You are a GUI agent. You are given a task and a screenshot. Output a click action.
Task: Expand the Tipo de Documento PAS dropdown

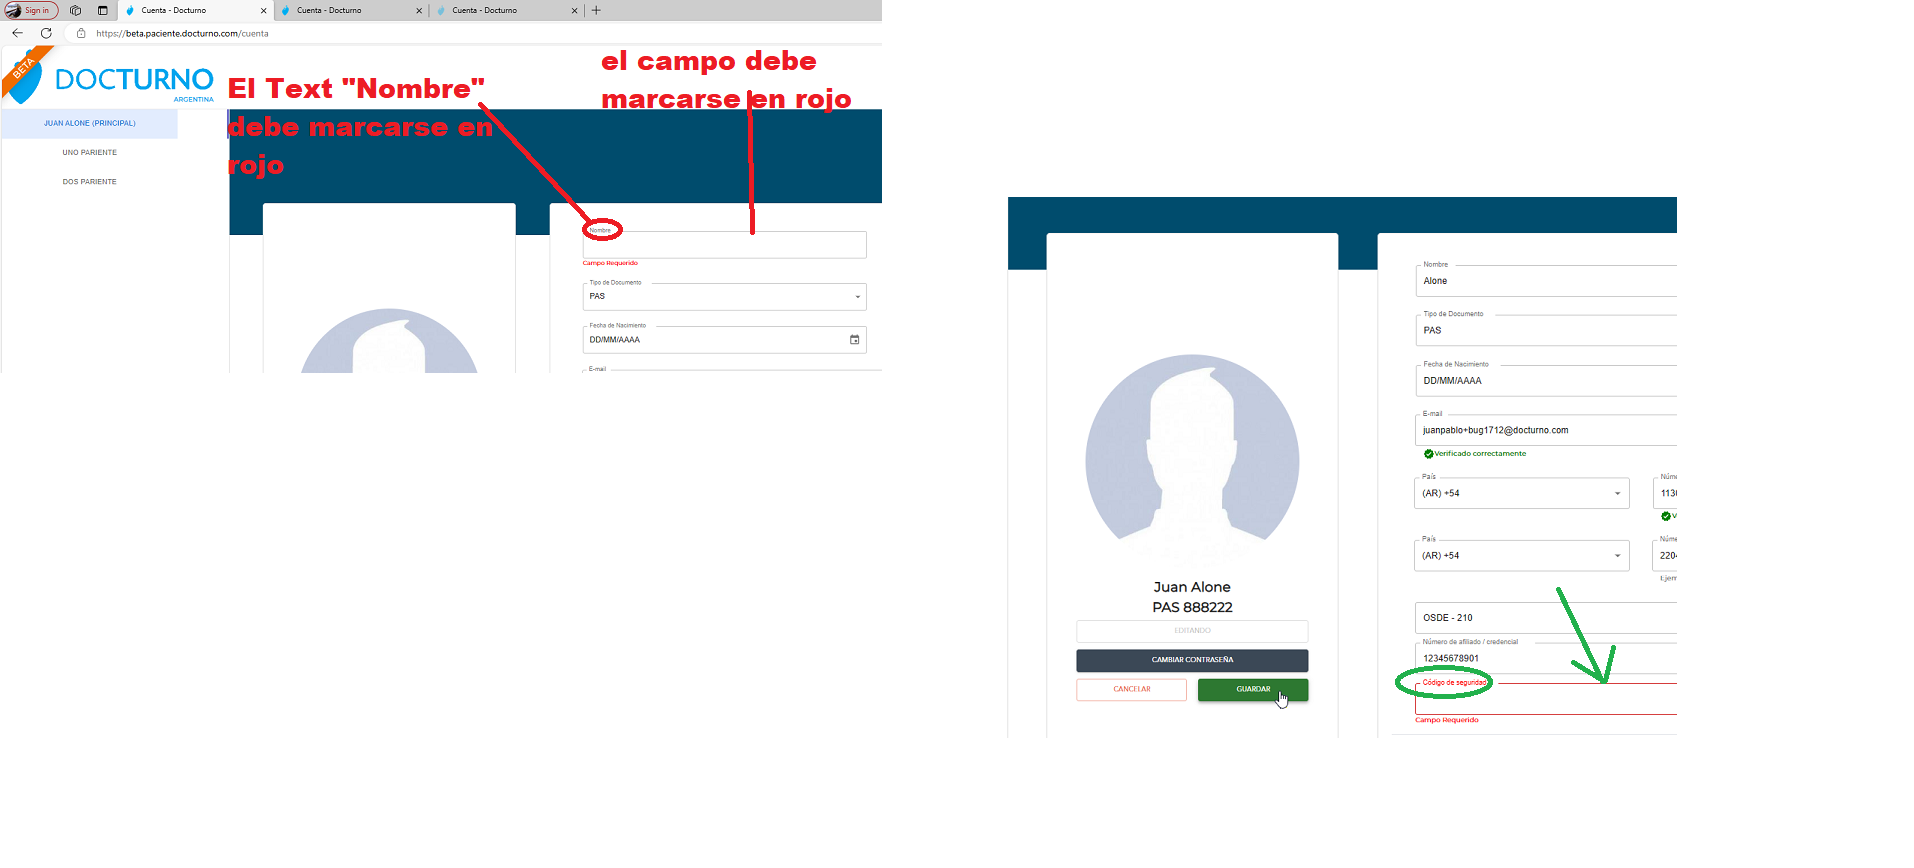pyautogui.click(x=724, y=297)
